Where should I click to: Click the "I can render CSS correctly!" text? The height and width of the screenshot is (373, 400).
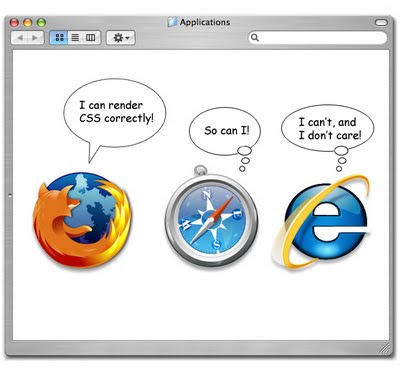(116, 112)
